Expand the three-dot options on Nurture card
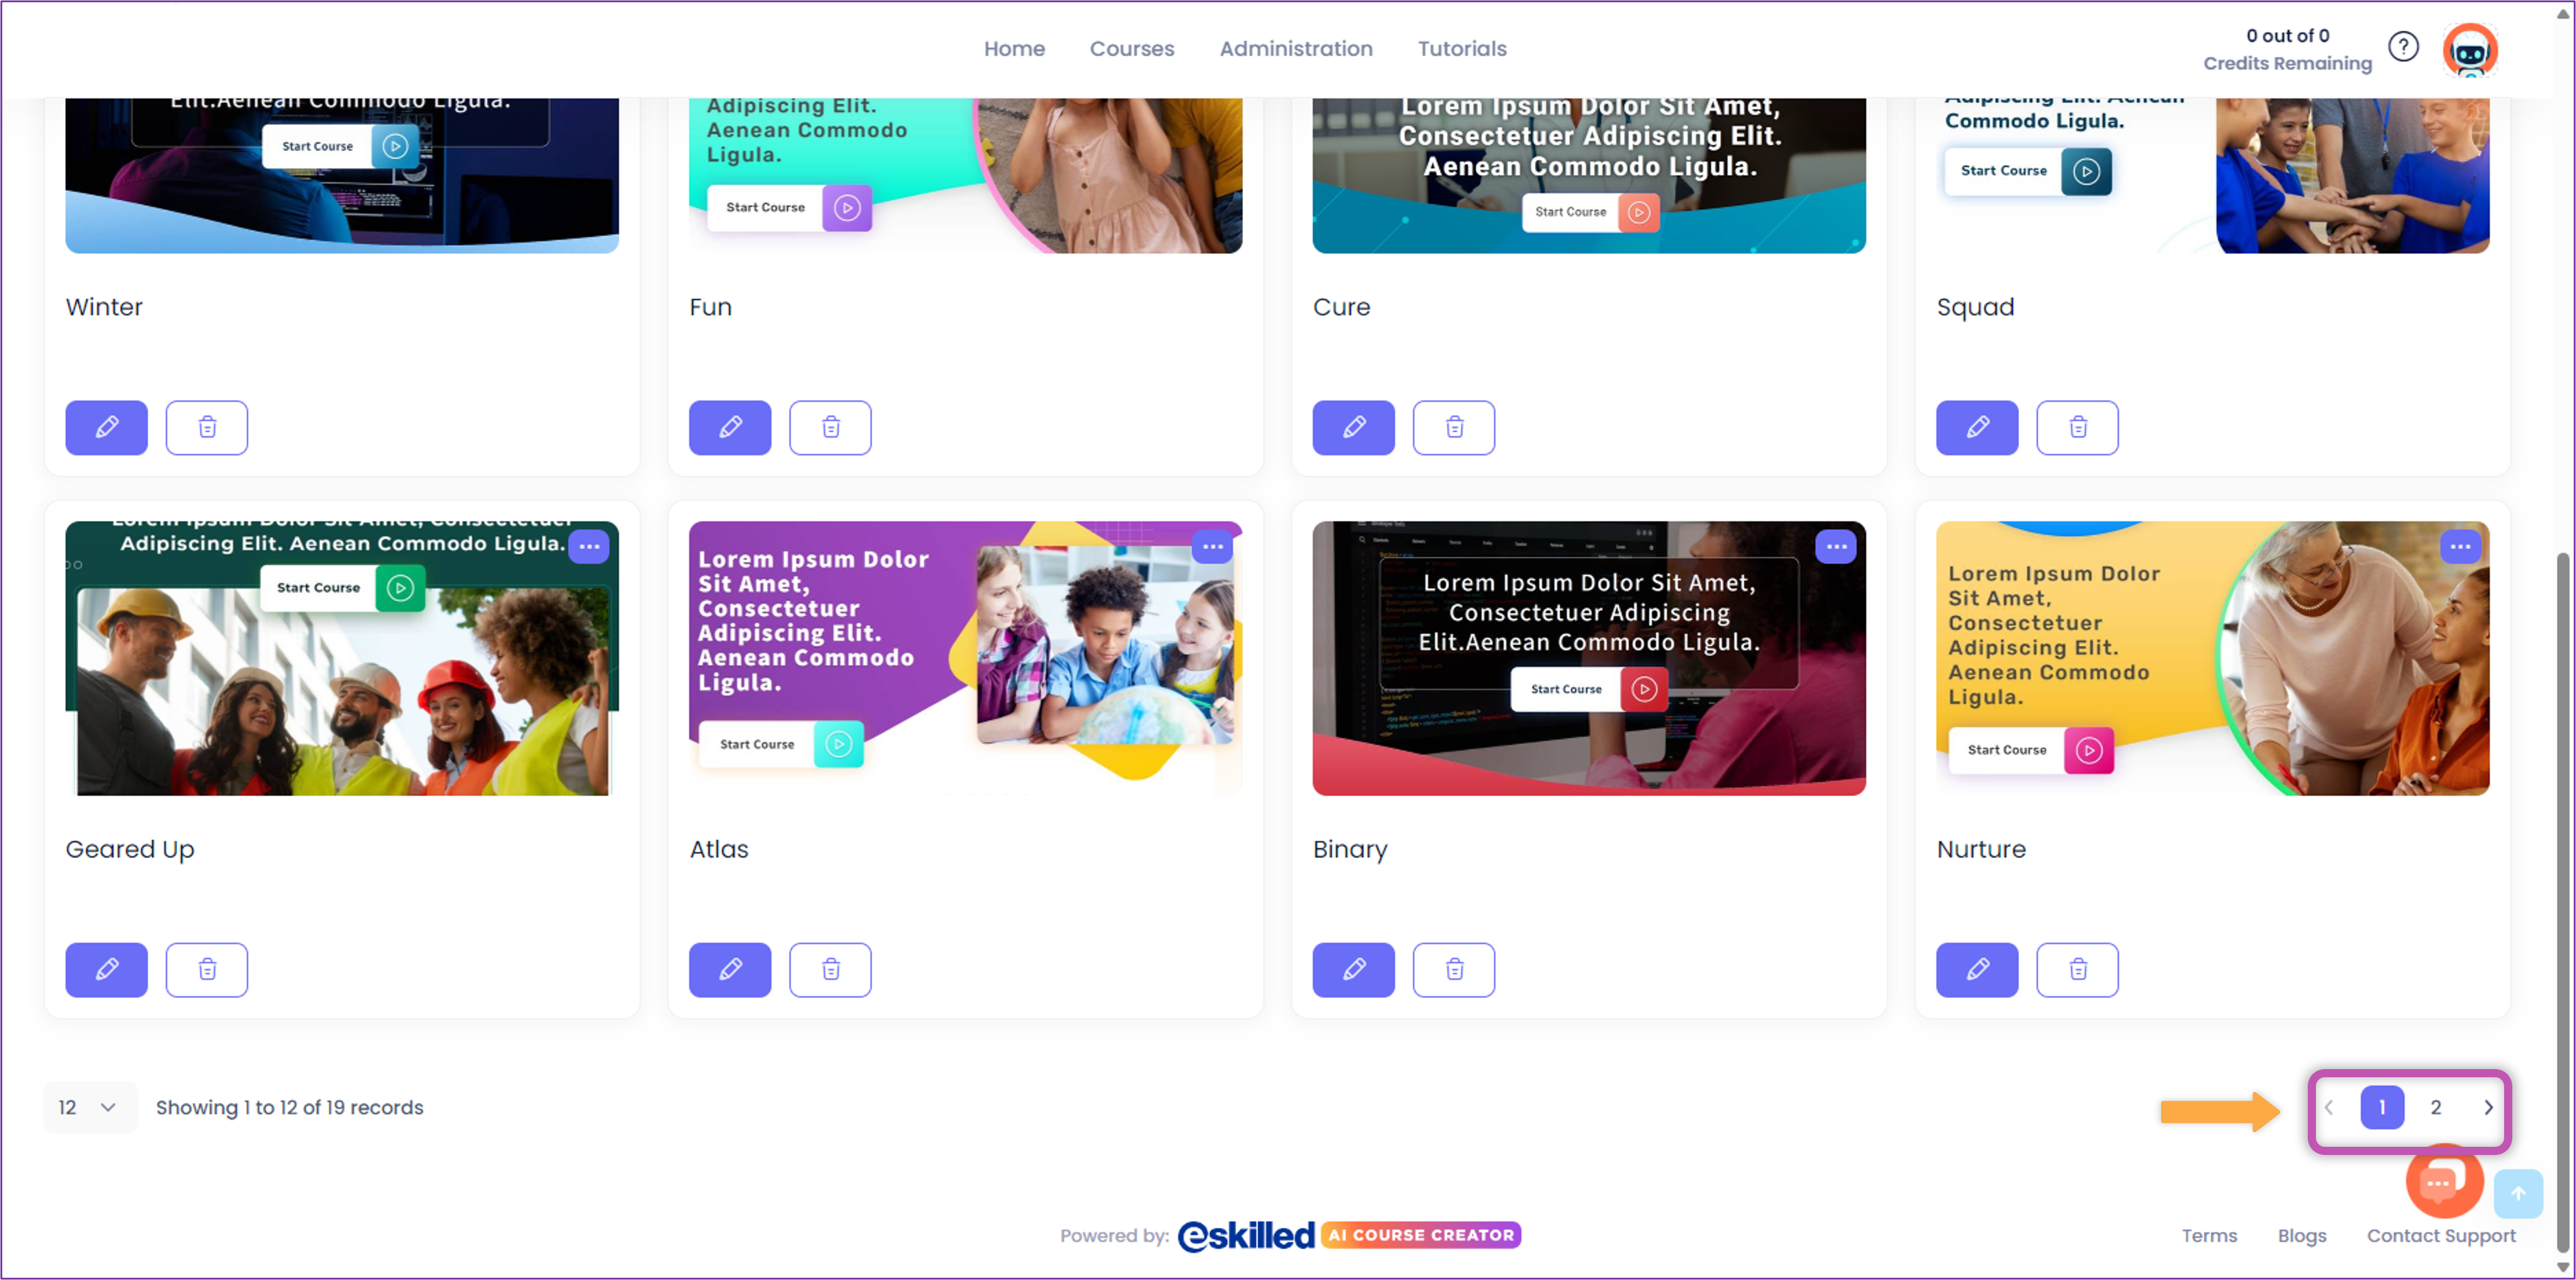 point(2460,546)
